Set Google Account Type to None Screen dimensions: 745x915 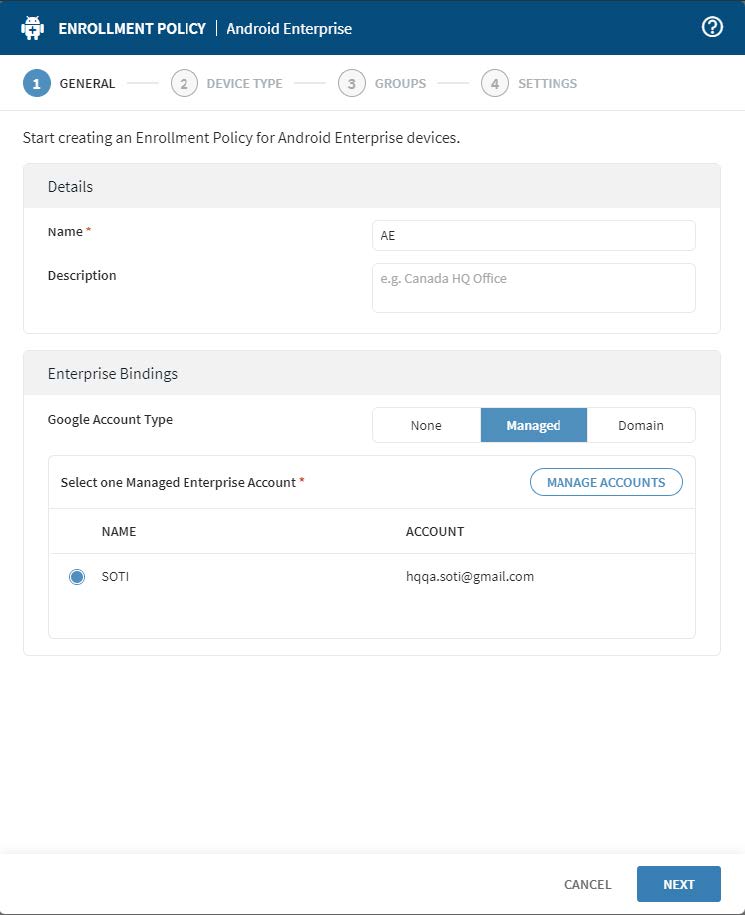point(426,425)
